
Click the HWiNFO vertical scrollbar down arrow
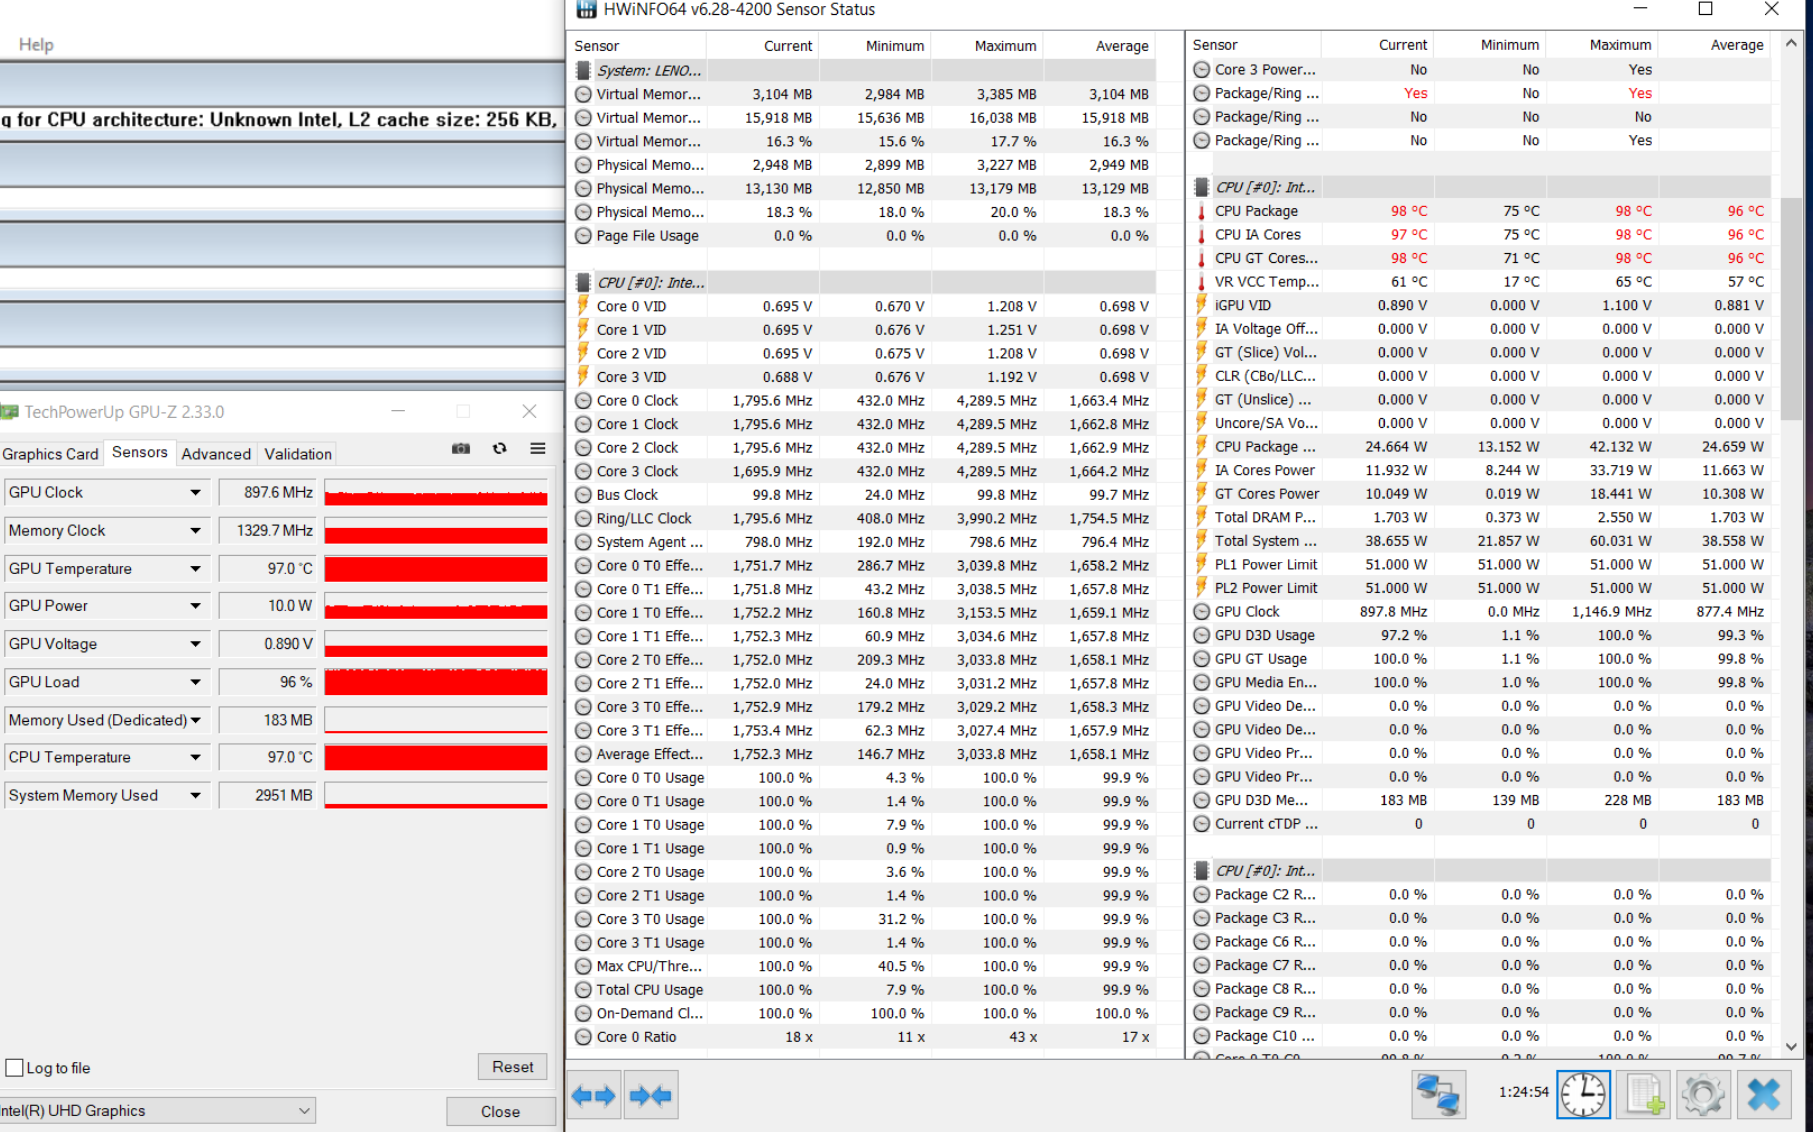[x=1791, y=1046]
